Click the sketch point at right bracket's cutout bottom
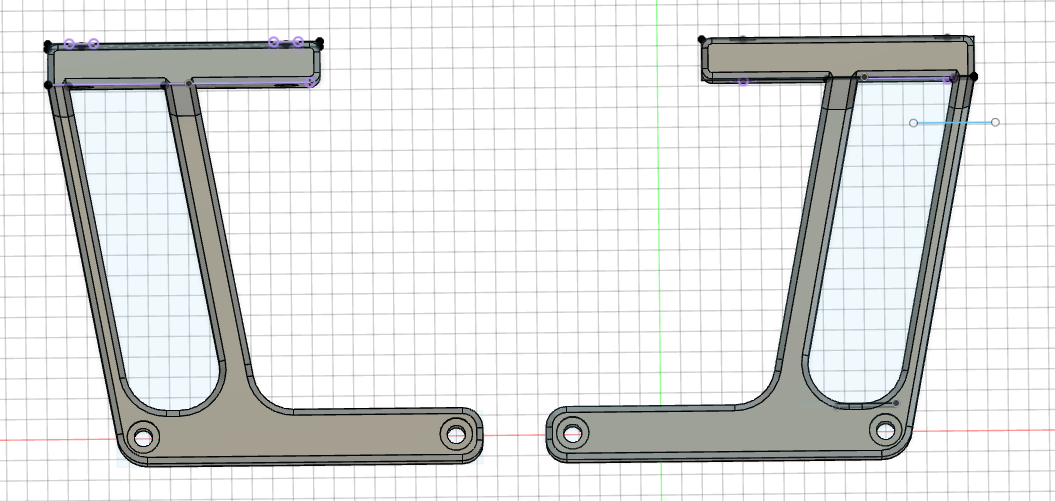Viewport: 1055px width, 501px height. coord(896,403)
